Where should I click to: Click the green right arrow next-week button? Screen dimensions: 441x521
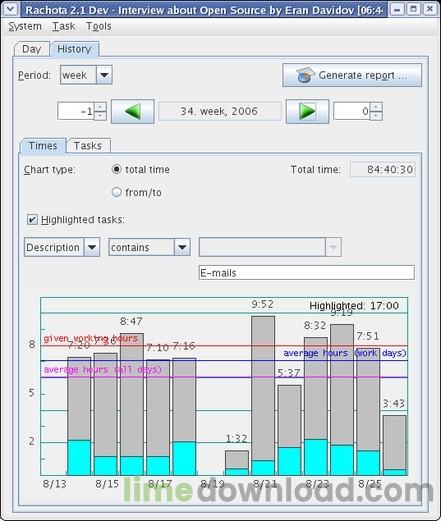coord(307,111)
